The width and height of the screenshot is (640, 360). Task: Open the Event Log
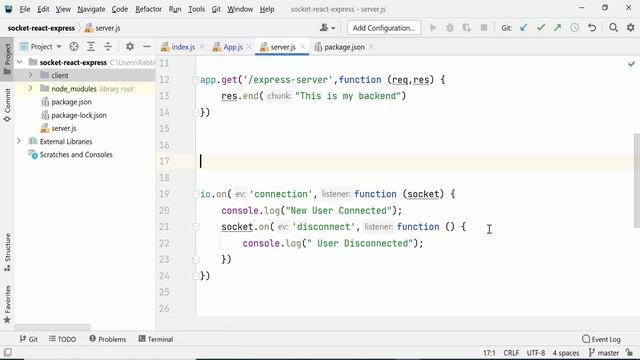[601, 339]
